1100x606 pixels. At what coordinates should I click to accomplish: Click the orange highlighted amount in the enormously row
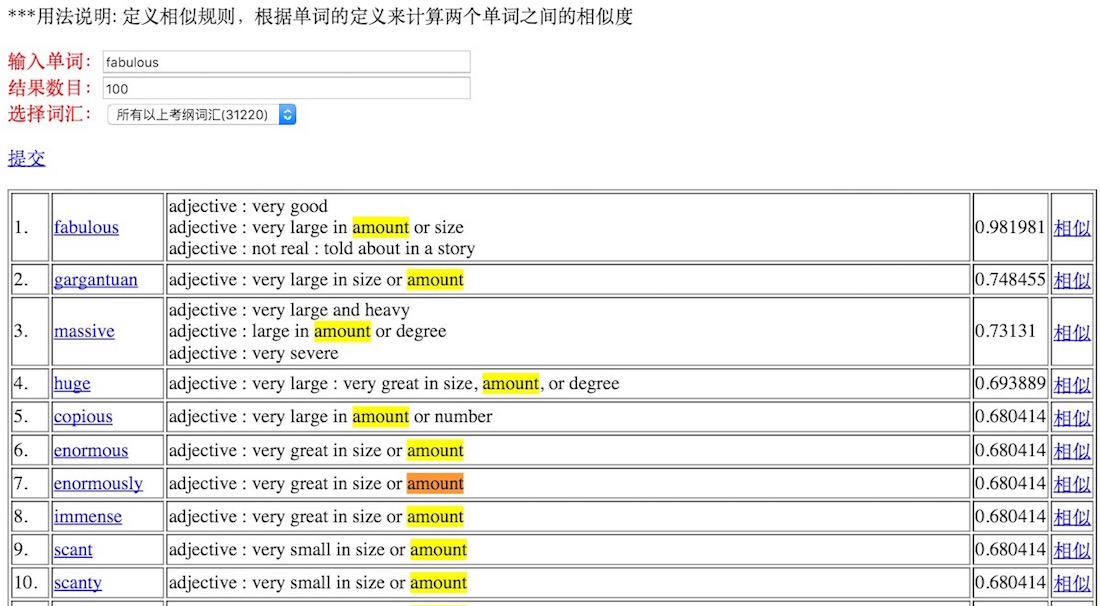pos(435,483)
